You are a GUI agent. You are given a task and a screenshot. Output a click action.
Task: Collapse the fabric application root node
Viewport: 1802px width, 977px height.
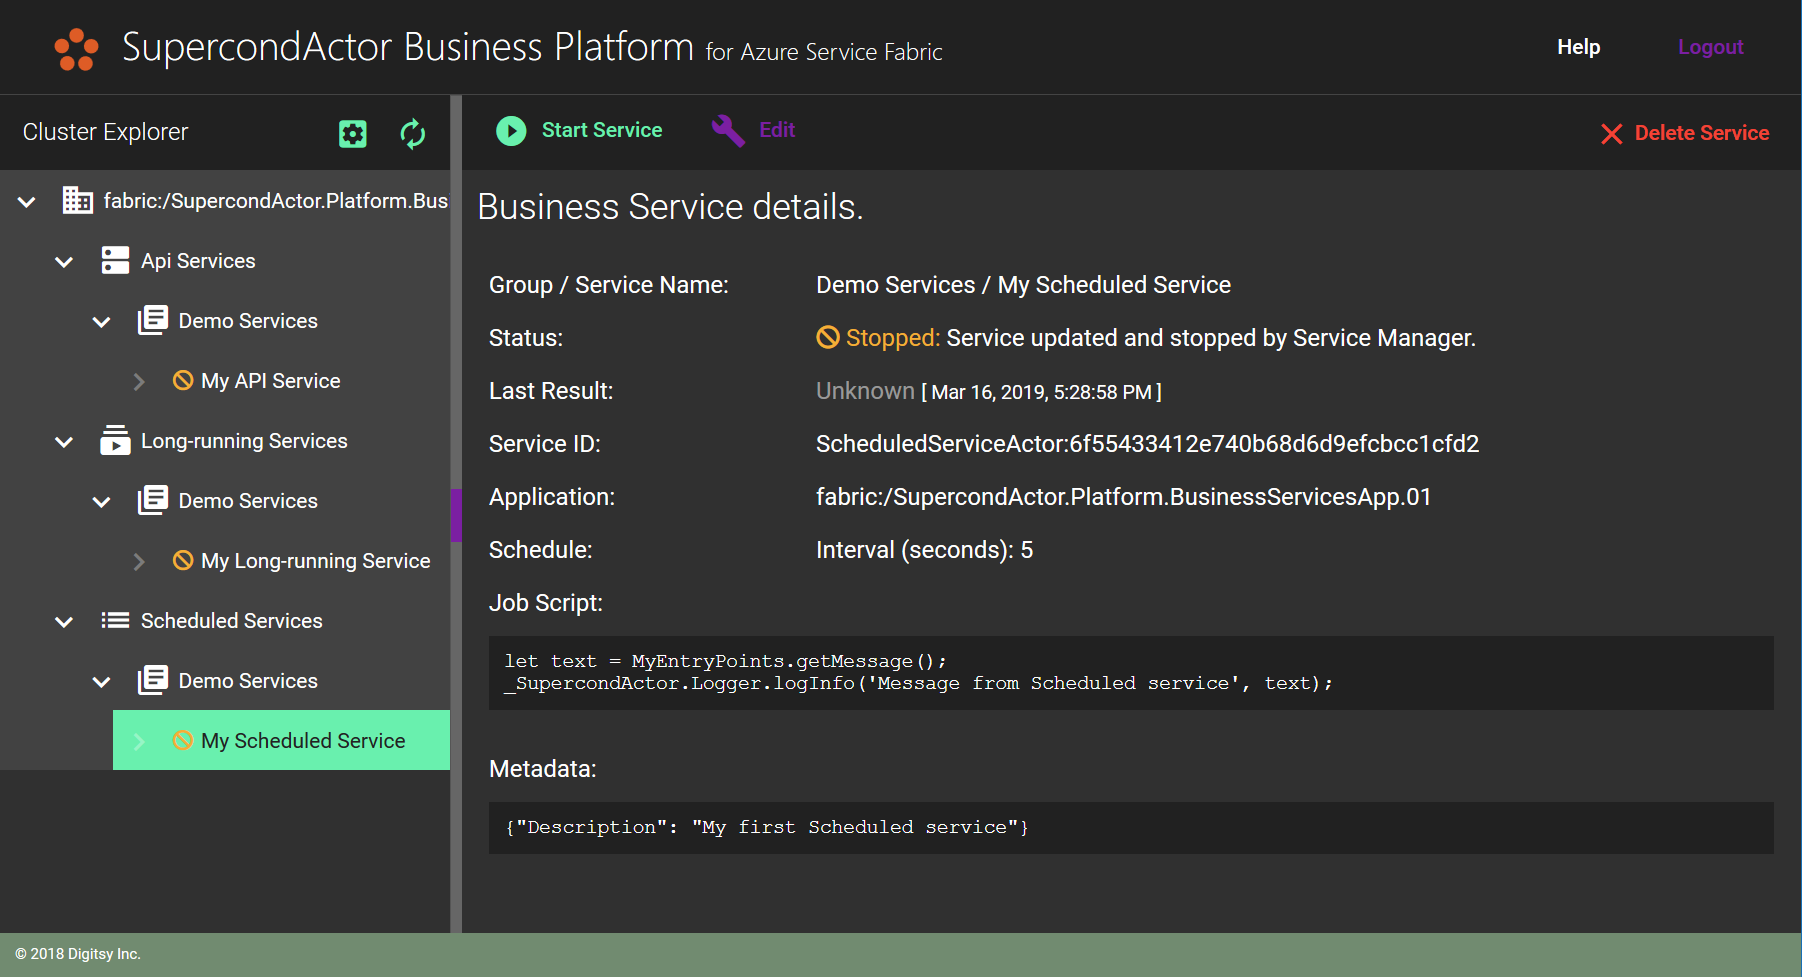click(x=27, y=202)
